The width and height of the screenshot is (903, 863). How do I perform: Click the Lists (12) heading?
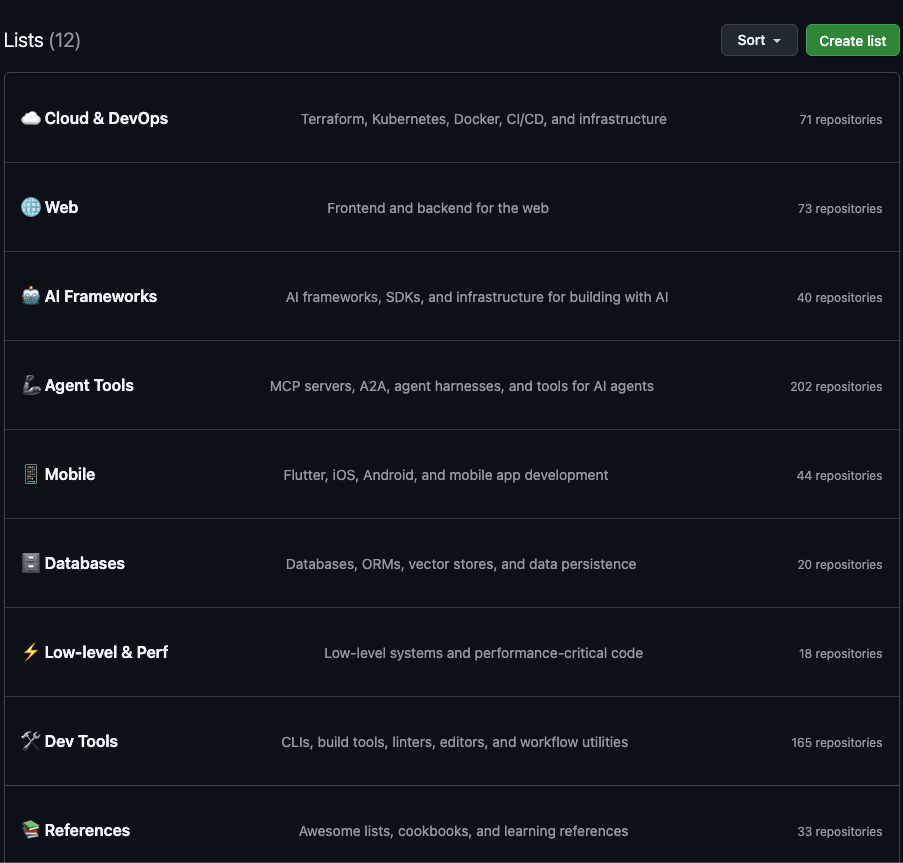42,40
